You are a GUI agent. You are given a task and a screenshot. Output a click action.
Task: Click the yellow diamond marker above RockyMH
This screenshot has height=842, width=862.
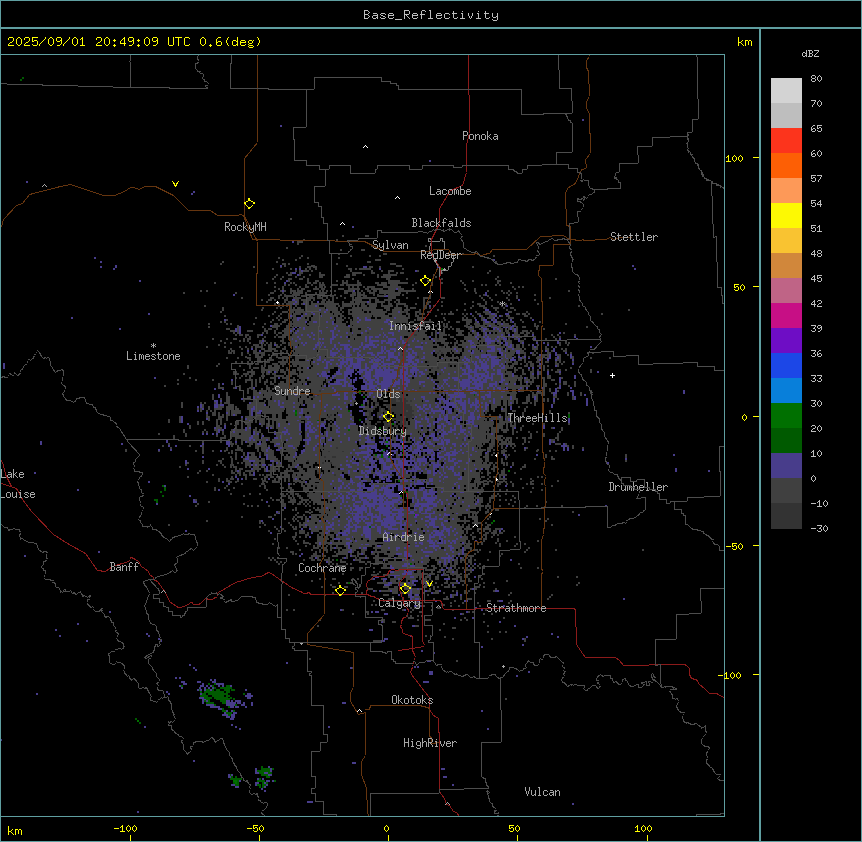click(x=250, y=204)
